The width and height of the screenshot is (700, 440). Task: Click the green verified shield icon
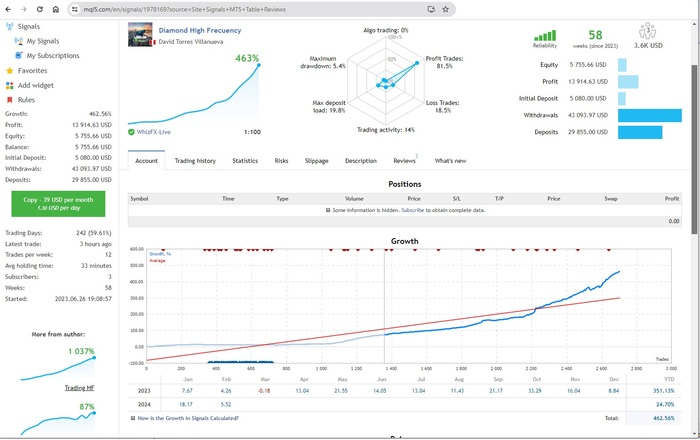pos(131,132)
